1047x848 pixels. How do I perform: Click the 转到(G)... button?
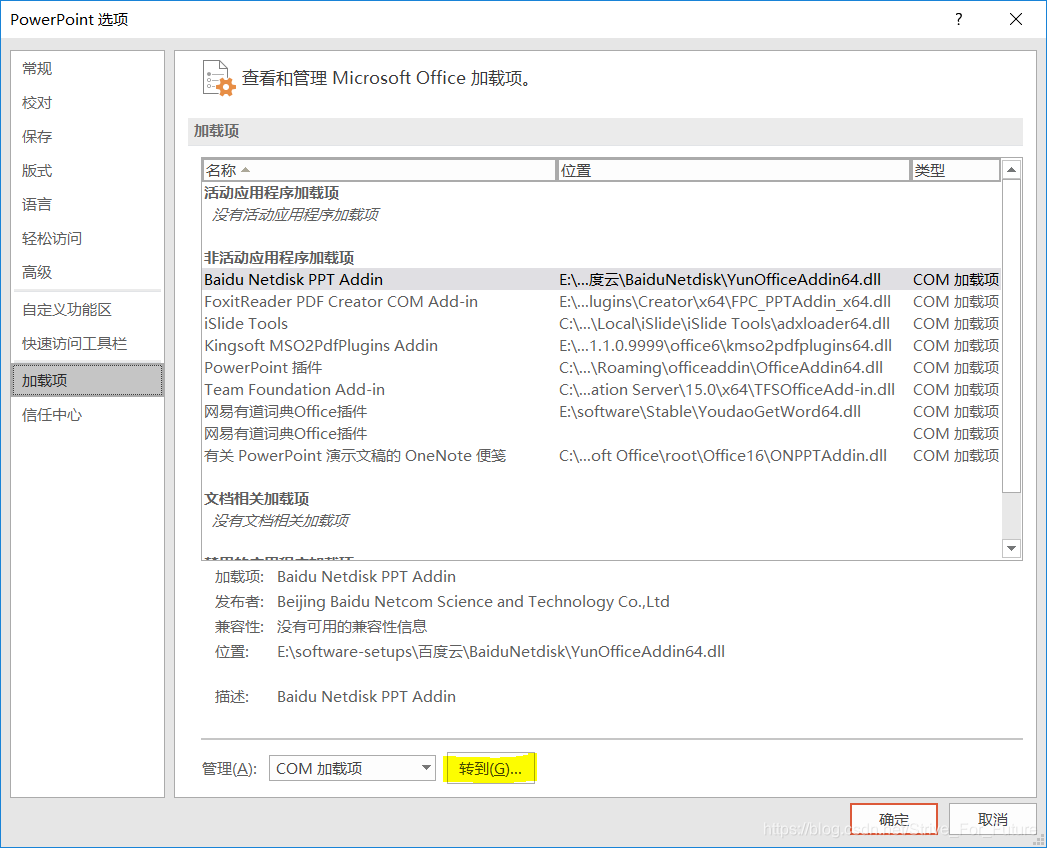[491, 769]
